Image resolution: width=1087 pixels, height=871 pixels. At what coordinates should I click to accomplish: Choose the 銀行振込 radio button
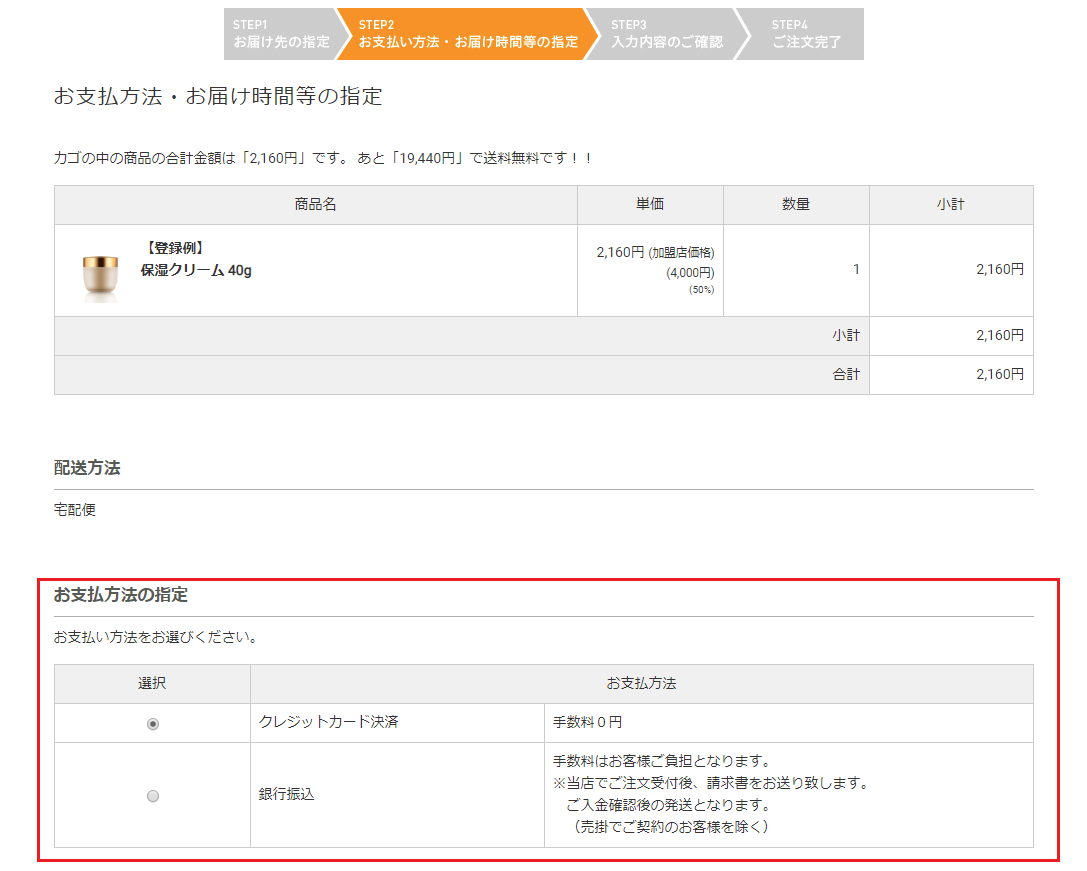pyautogui.click(x=153, y=796)
